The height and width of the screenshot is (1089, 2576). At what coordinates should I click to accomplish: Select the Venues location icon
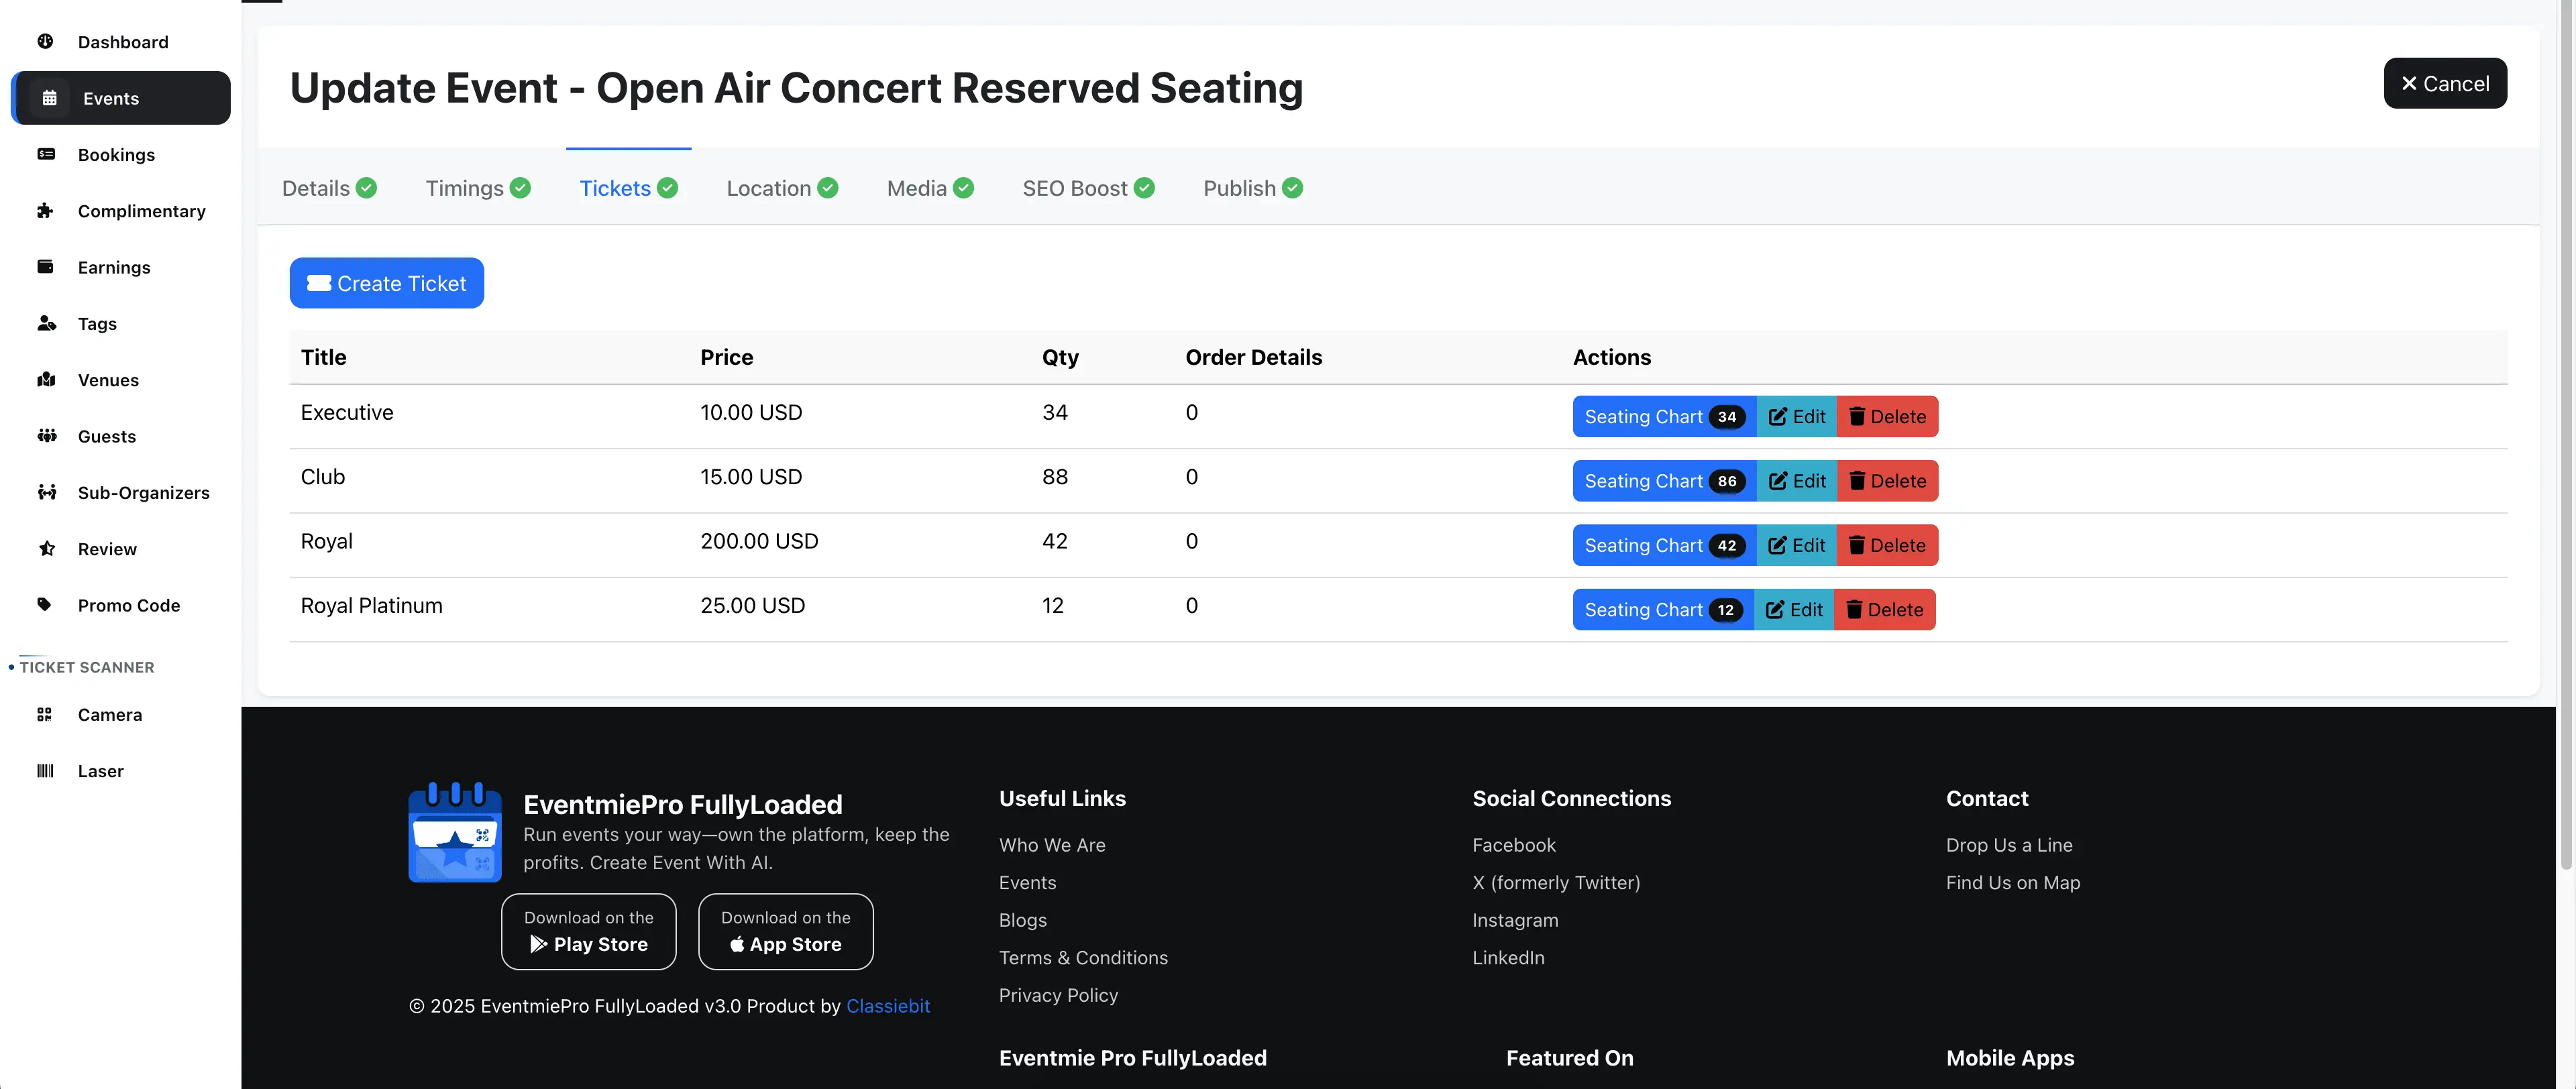point(47,380)
